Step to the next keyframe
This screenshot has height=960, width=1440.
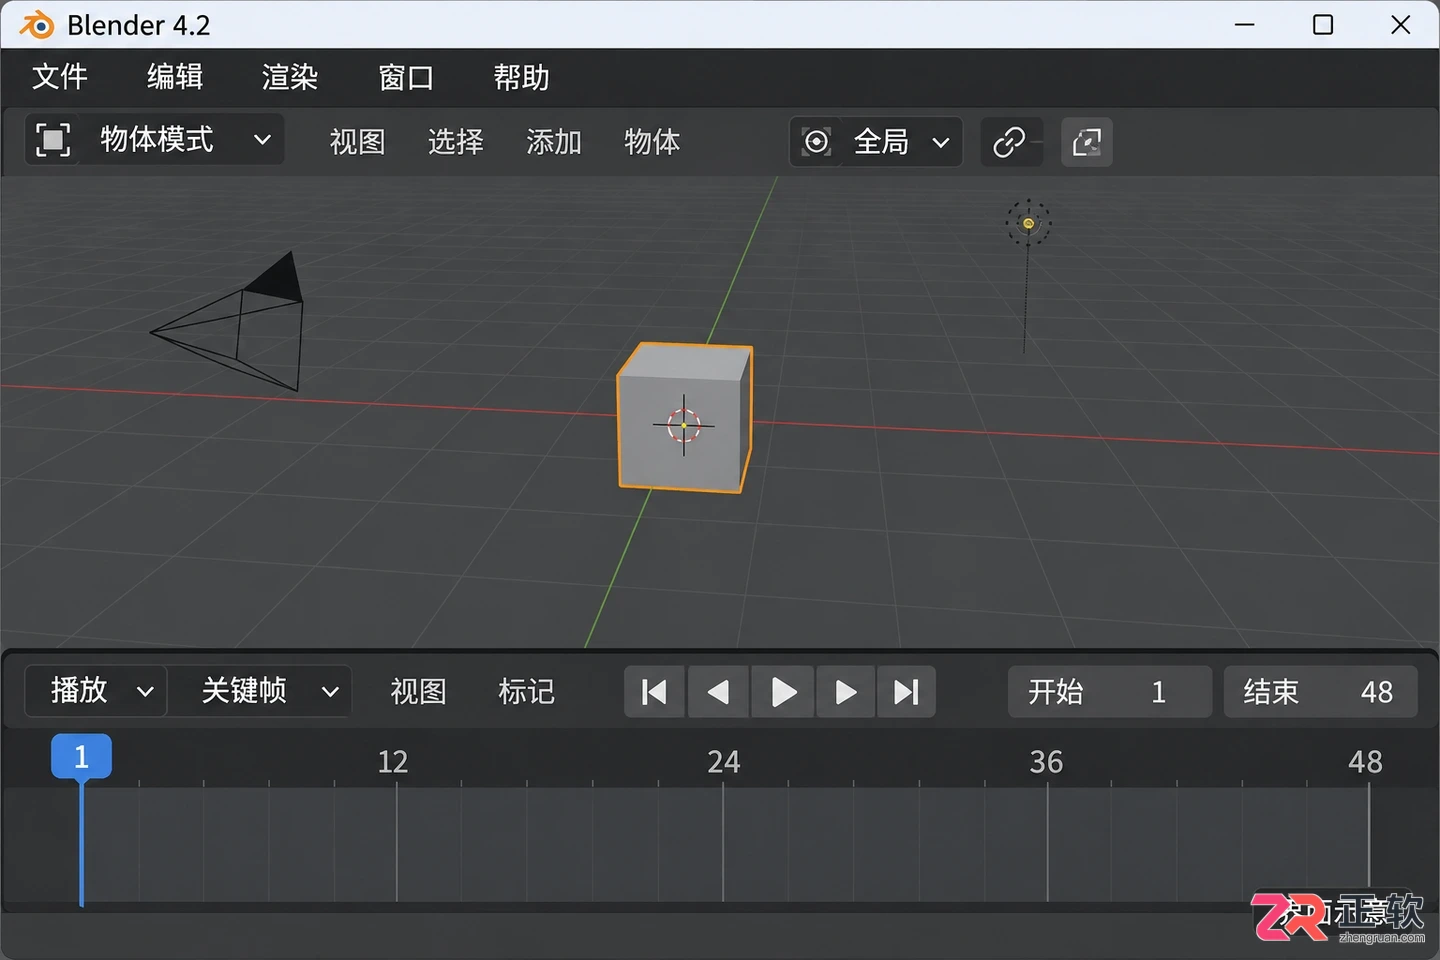coord(846,692)
